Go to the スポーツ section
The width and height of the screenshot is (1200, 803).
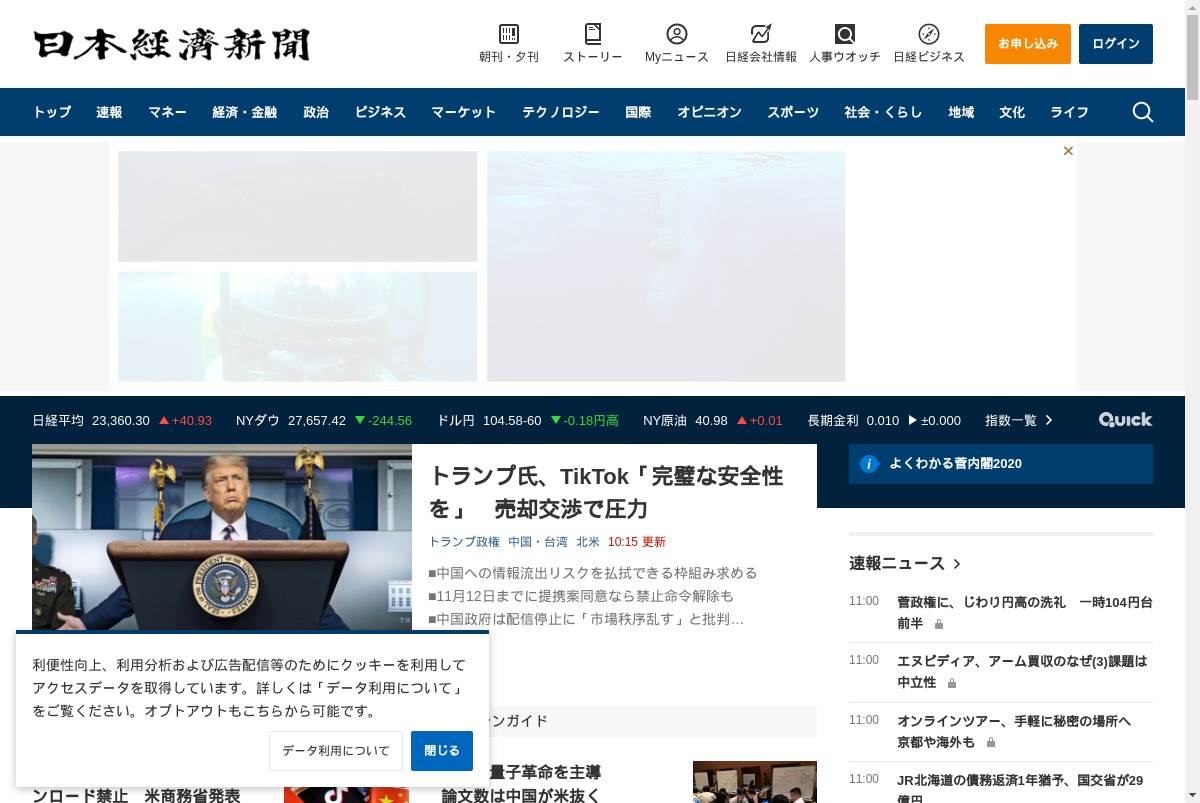tap(793, 112)
